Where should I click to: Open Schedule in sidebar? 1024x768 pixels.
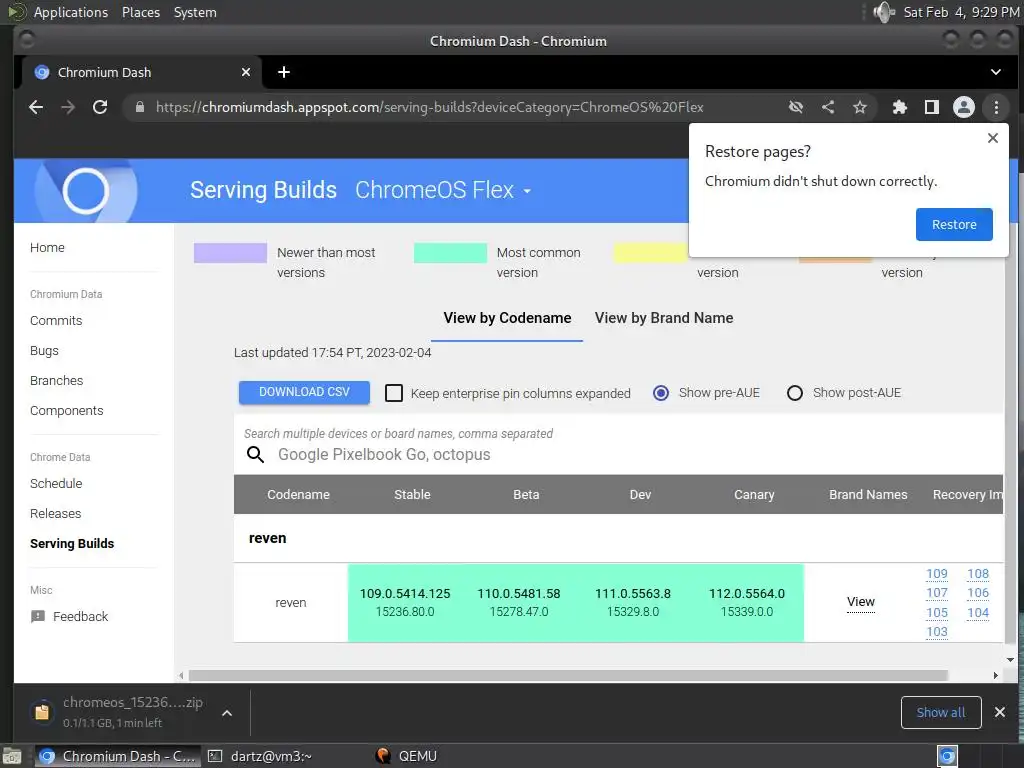[56, 484]
